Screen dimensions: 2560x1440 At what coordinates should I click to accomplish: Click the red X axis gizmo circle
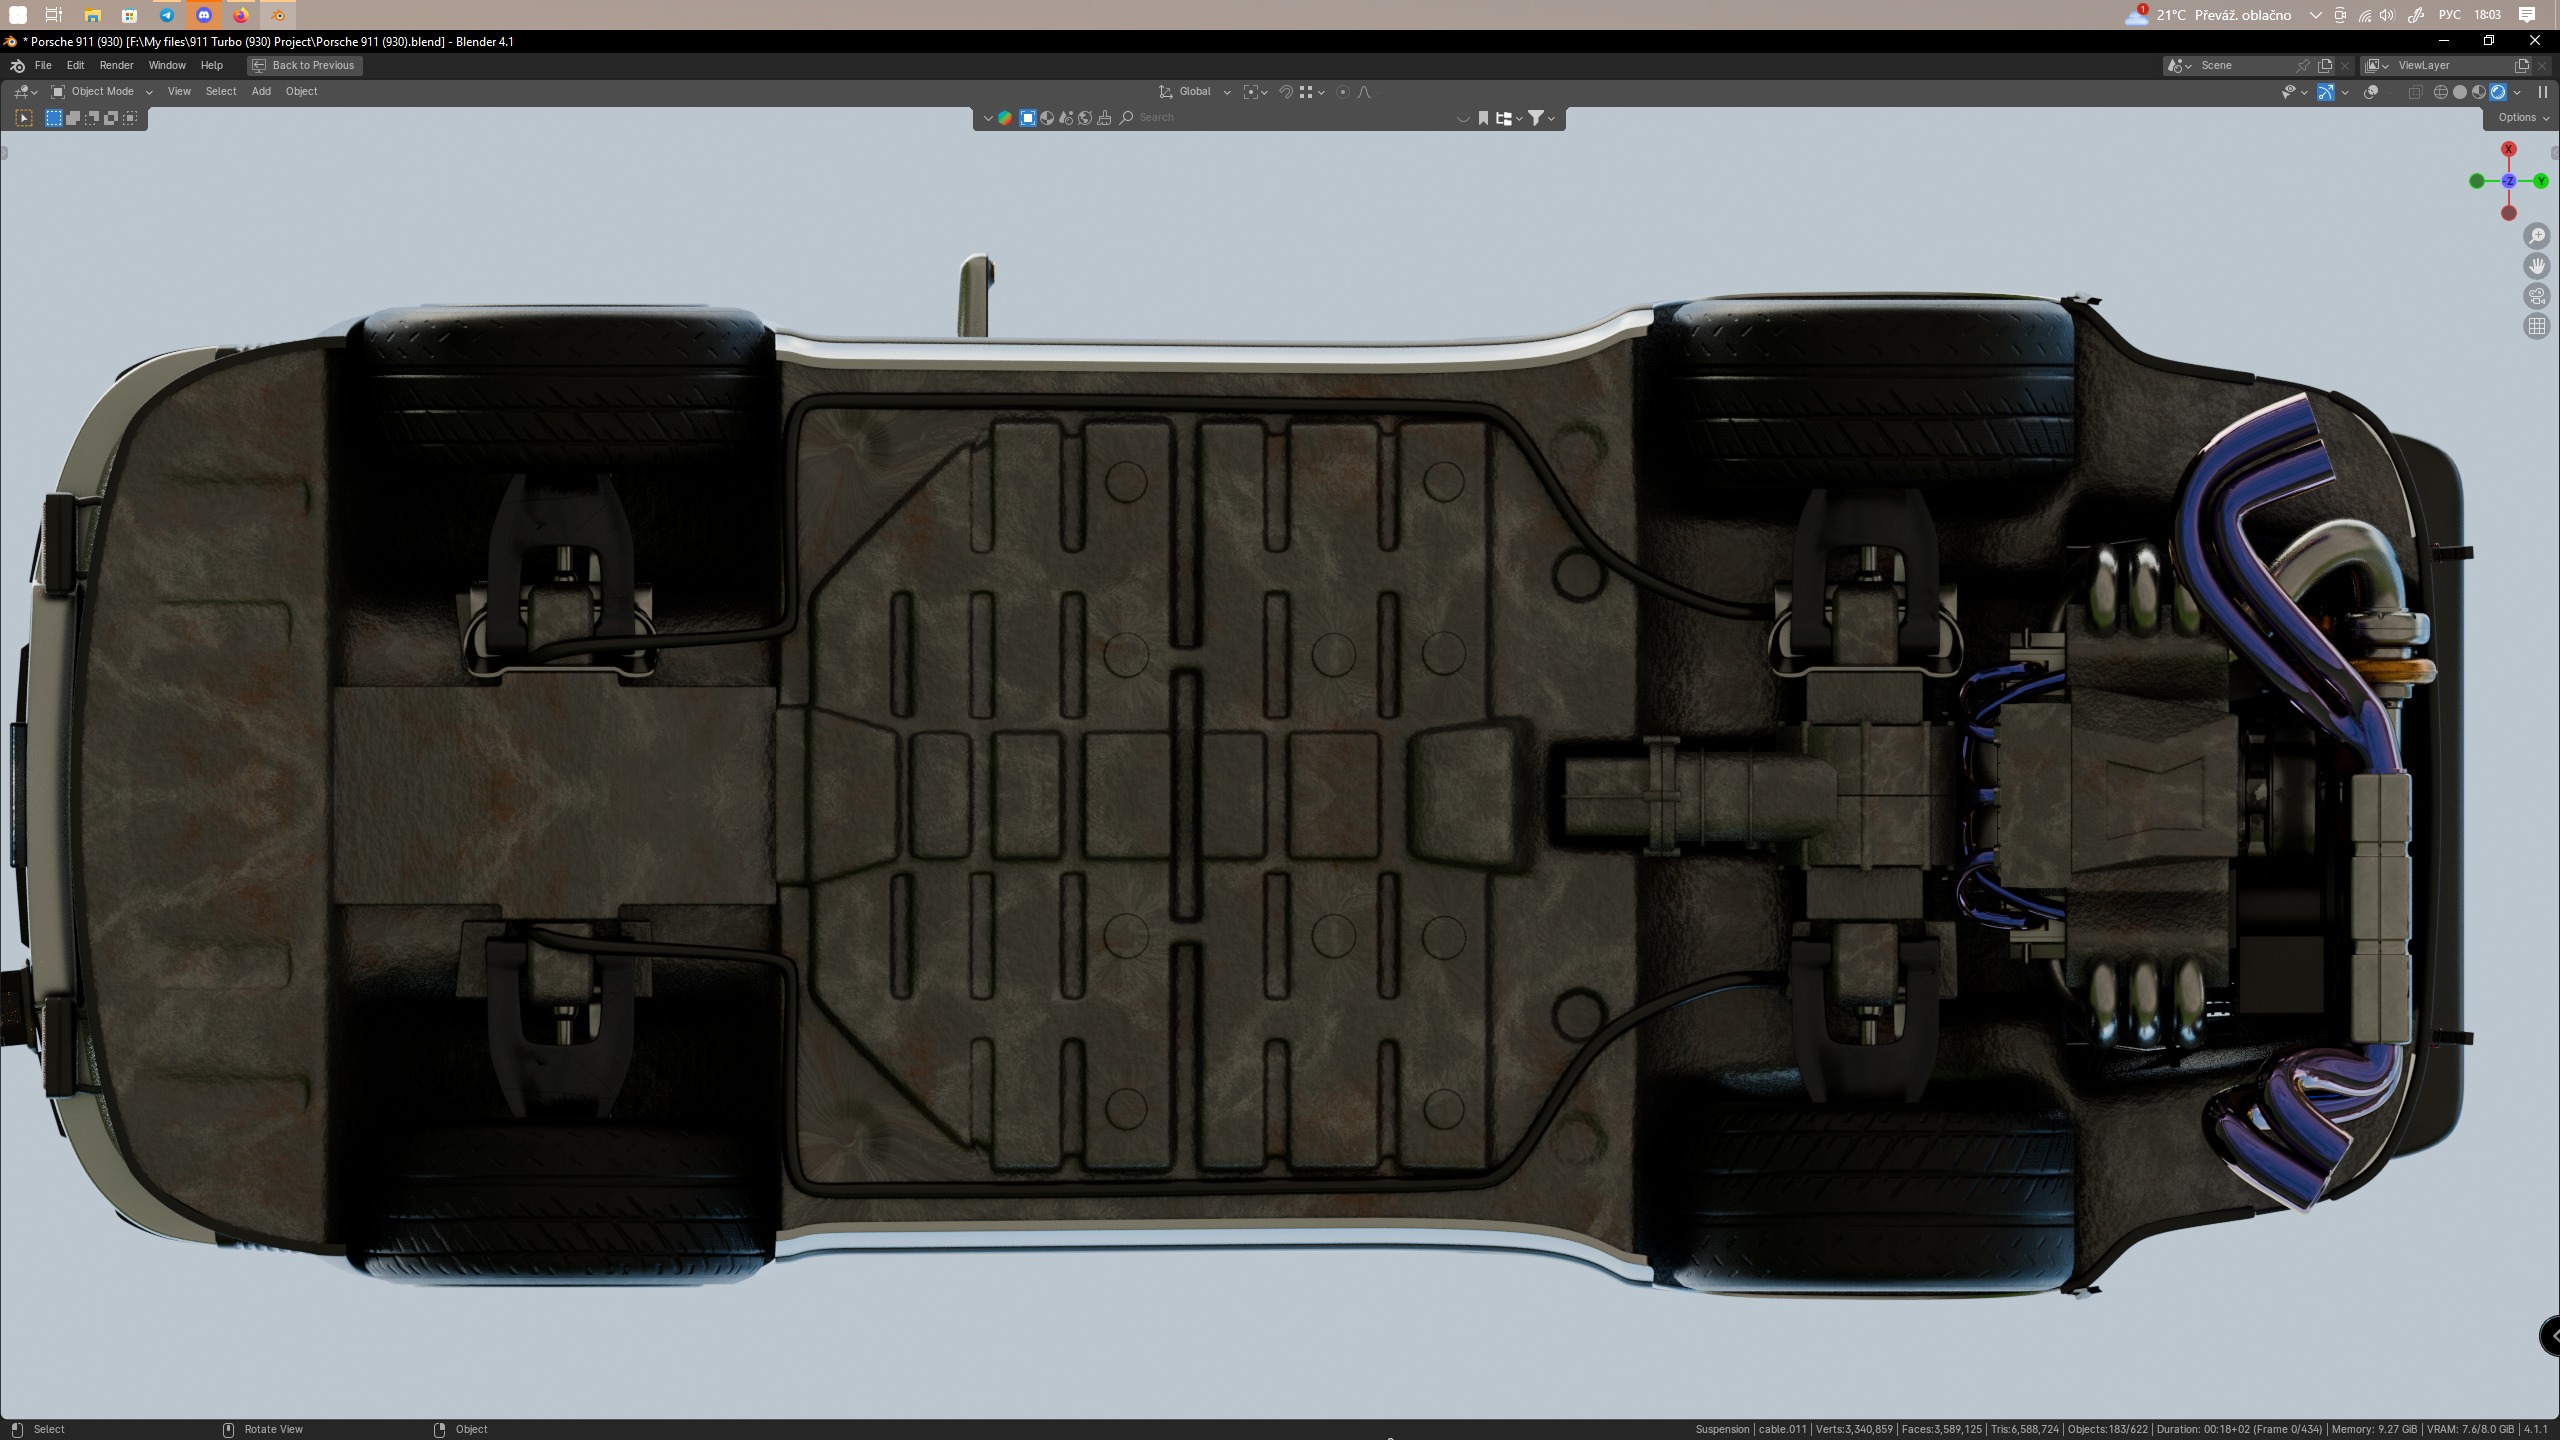(x=2508, y=149)
